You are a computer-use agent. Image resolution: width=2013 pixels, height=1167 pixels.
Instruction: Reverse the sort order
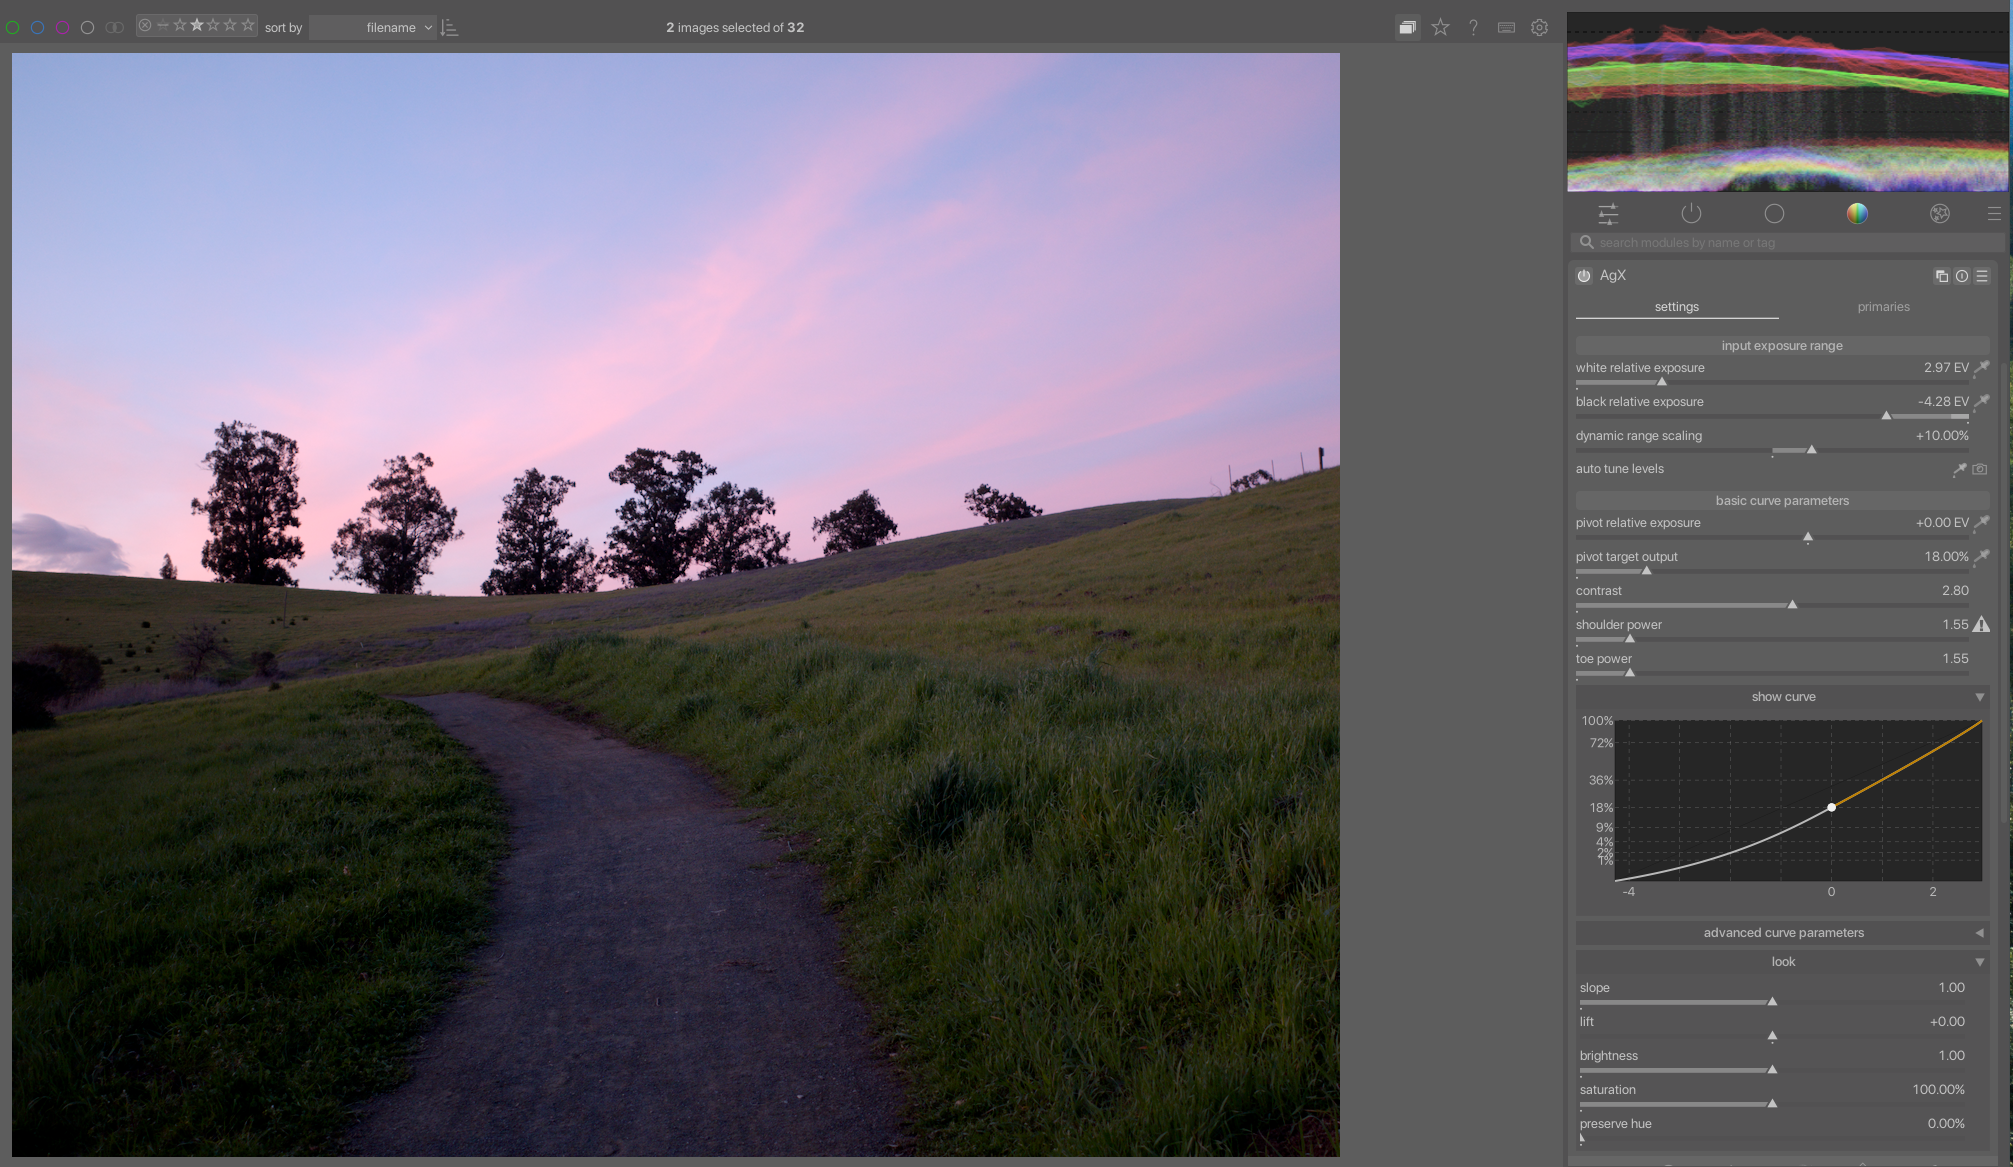point(449,28)
